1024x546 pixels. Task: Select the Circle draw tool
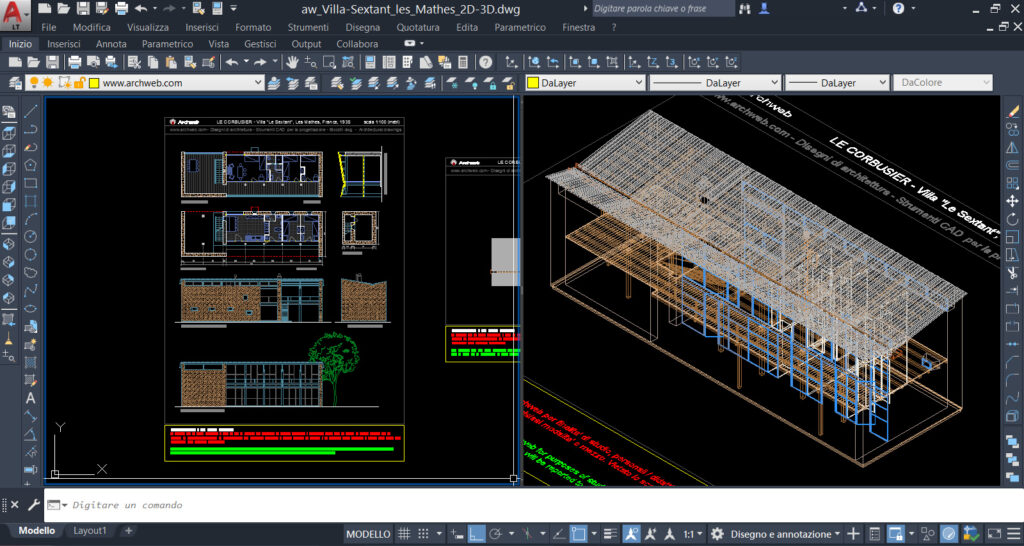[x=31, y=236]
